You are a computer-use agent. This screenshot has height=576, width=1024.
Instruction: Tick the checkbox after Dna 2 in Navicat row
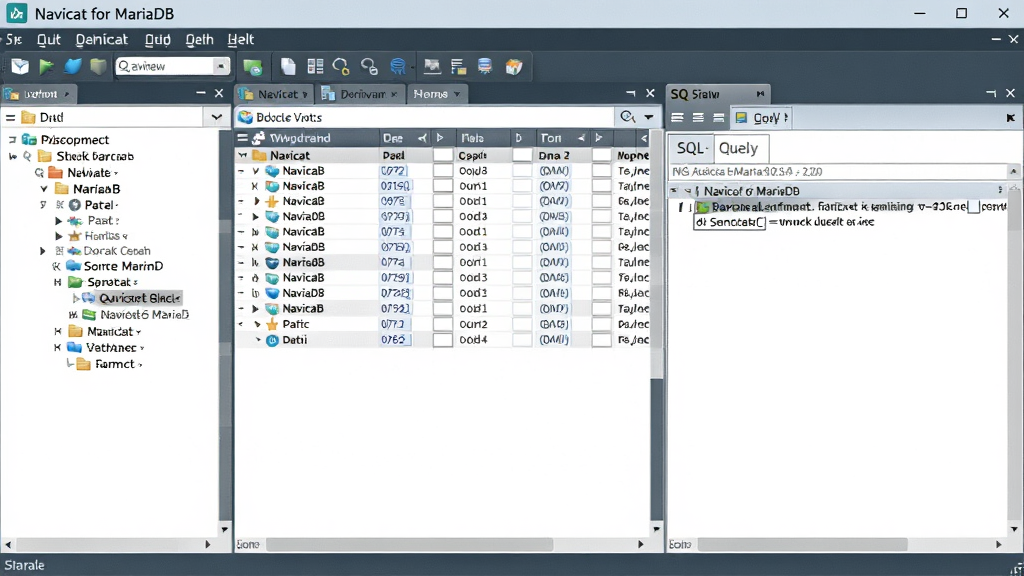pyautogui.click(x=601, y=155)
